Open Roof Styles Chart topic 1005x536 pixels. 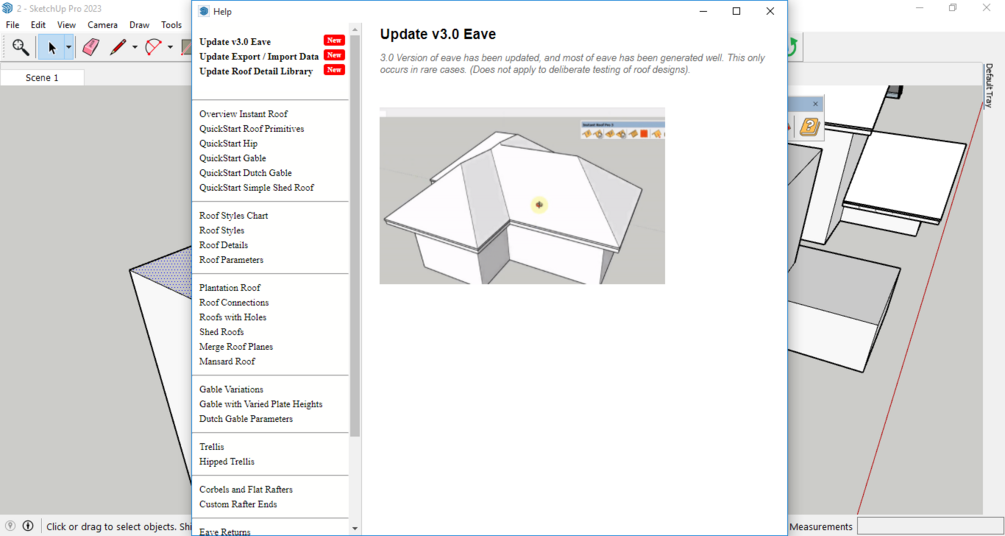point(233,216)
